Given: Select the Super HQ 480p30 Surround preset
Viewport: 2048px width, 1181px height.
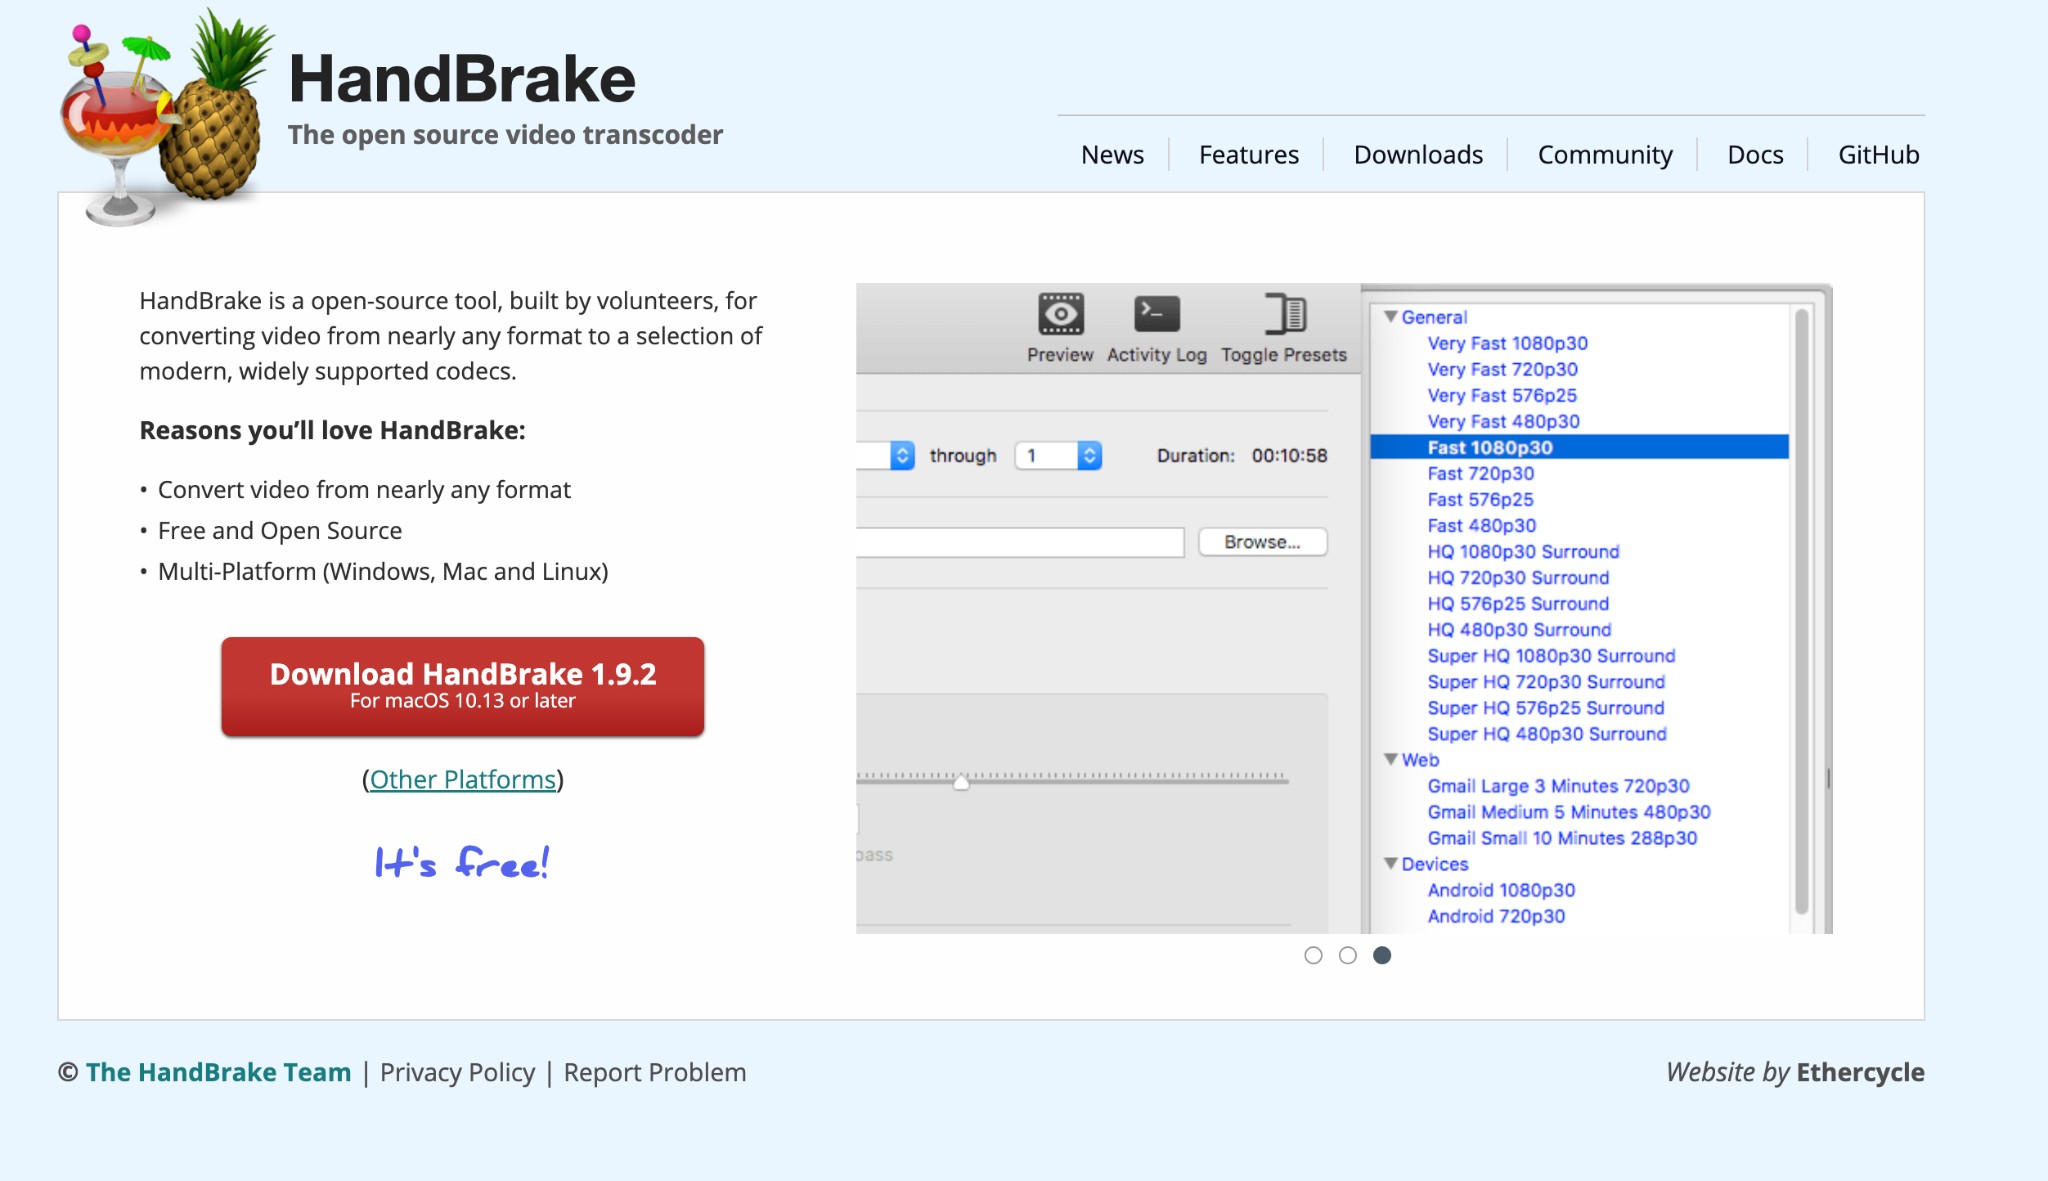Looking at the screenshot, I should [1547, 733].
